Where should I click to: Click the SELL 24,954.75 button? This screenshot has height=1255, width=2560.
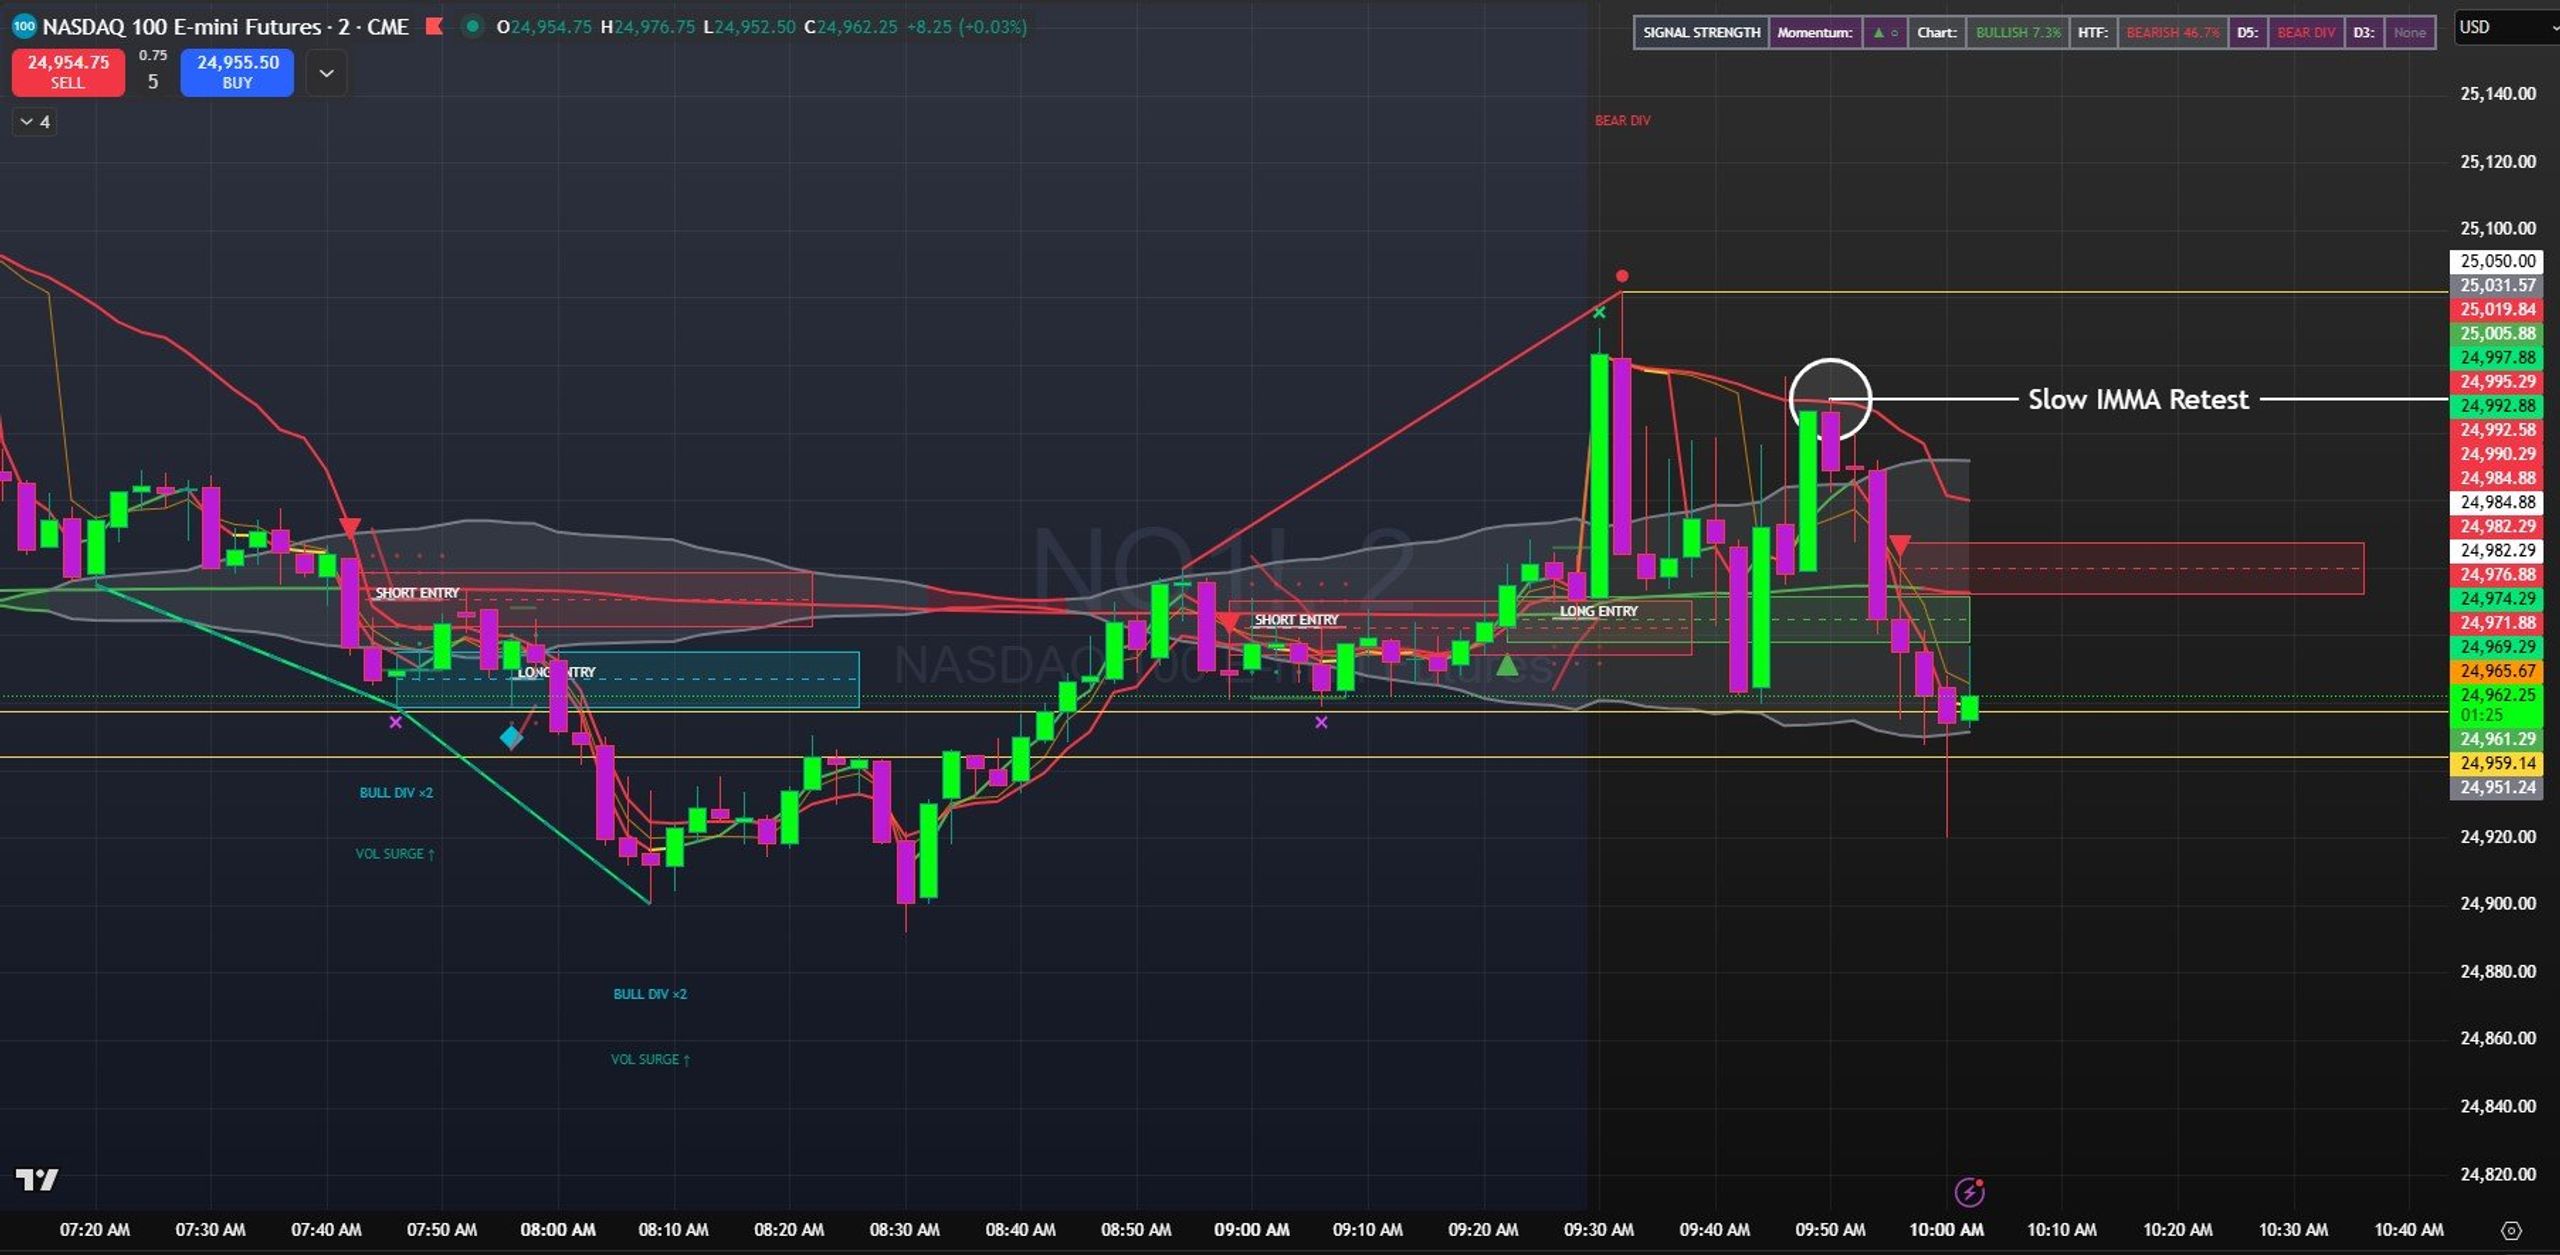pos(68,72)
